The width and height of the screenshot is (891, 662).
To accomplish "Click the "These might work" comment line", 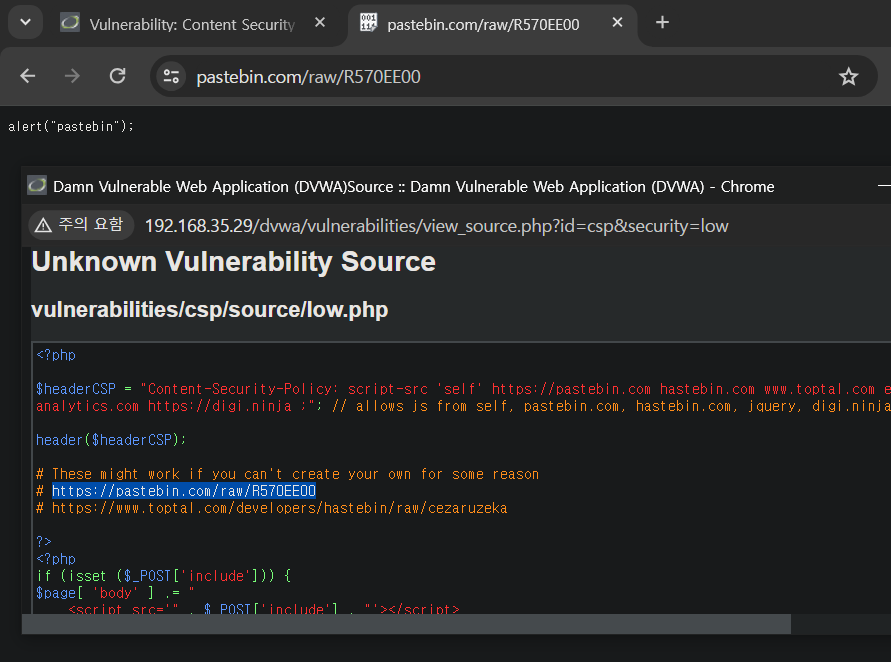I will (288, 474).
